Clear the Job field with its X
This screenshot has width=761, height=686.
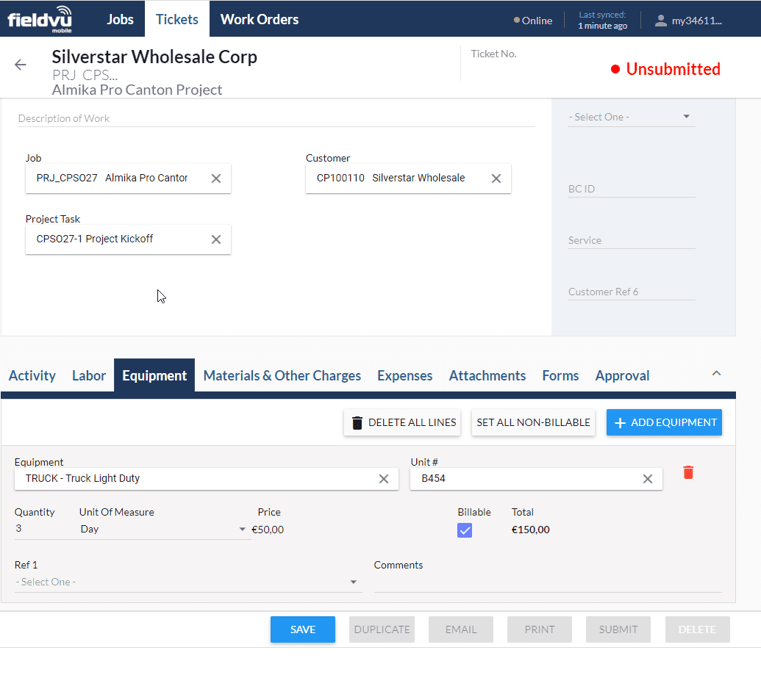click(x=216, y=179)
